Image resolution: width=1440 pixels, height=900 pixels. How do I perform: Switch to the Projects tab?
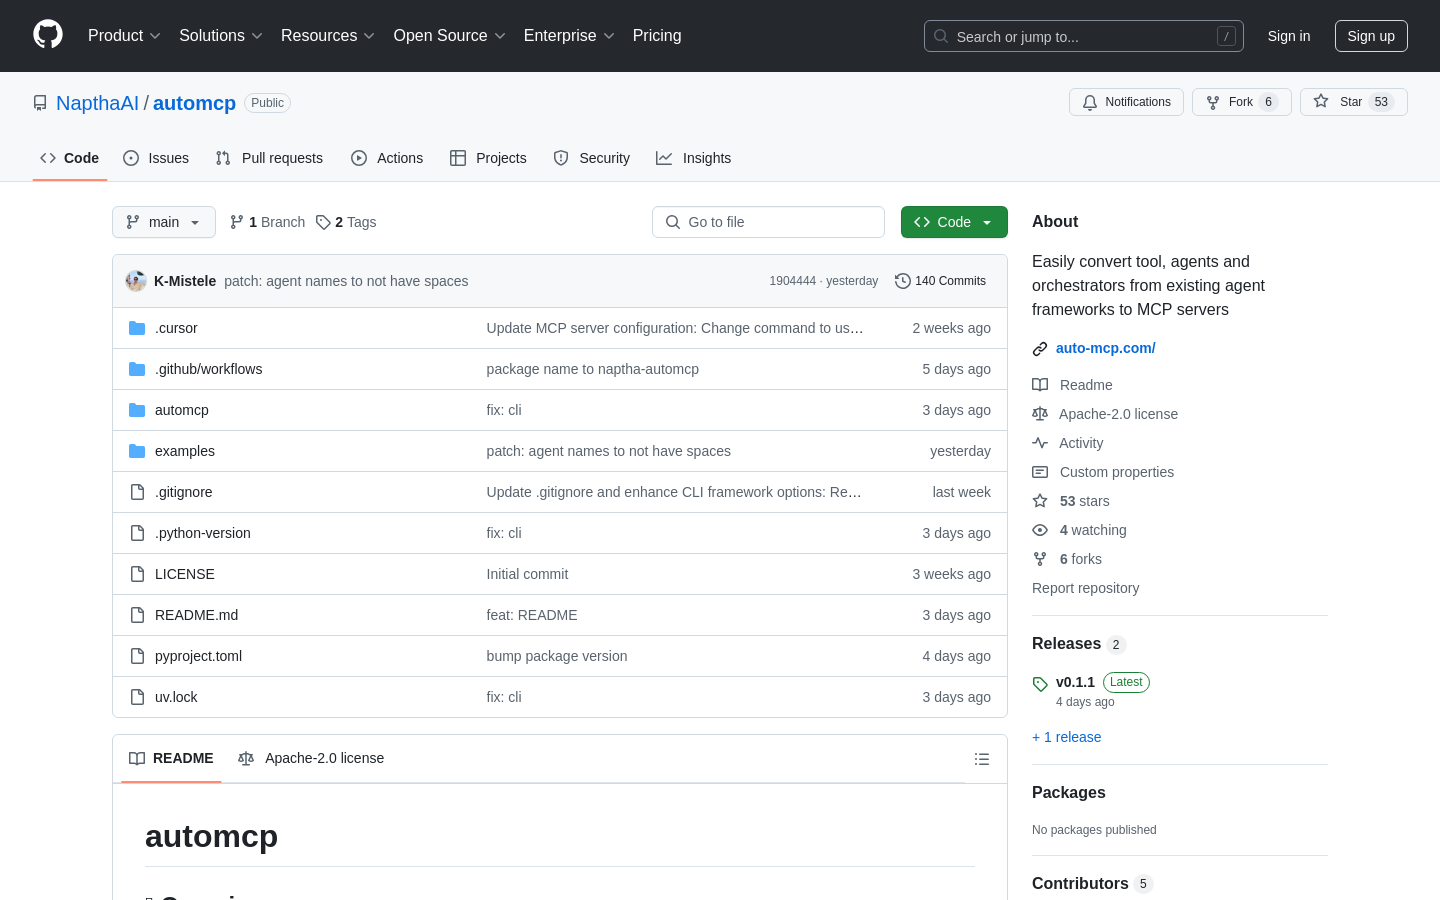[488, 158]
